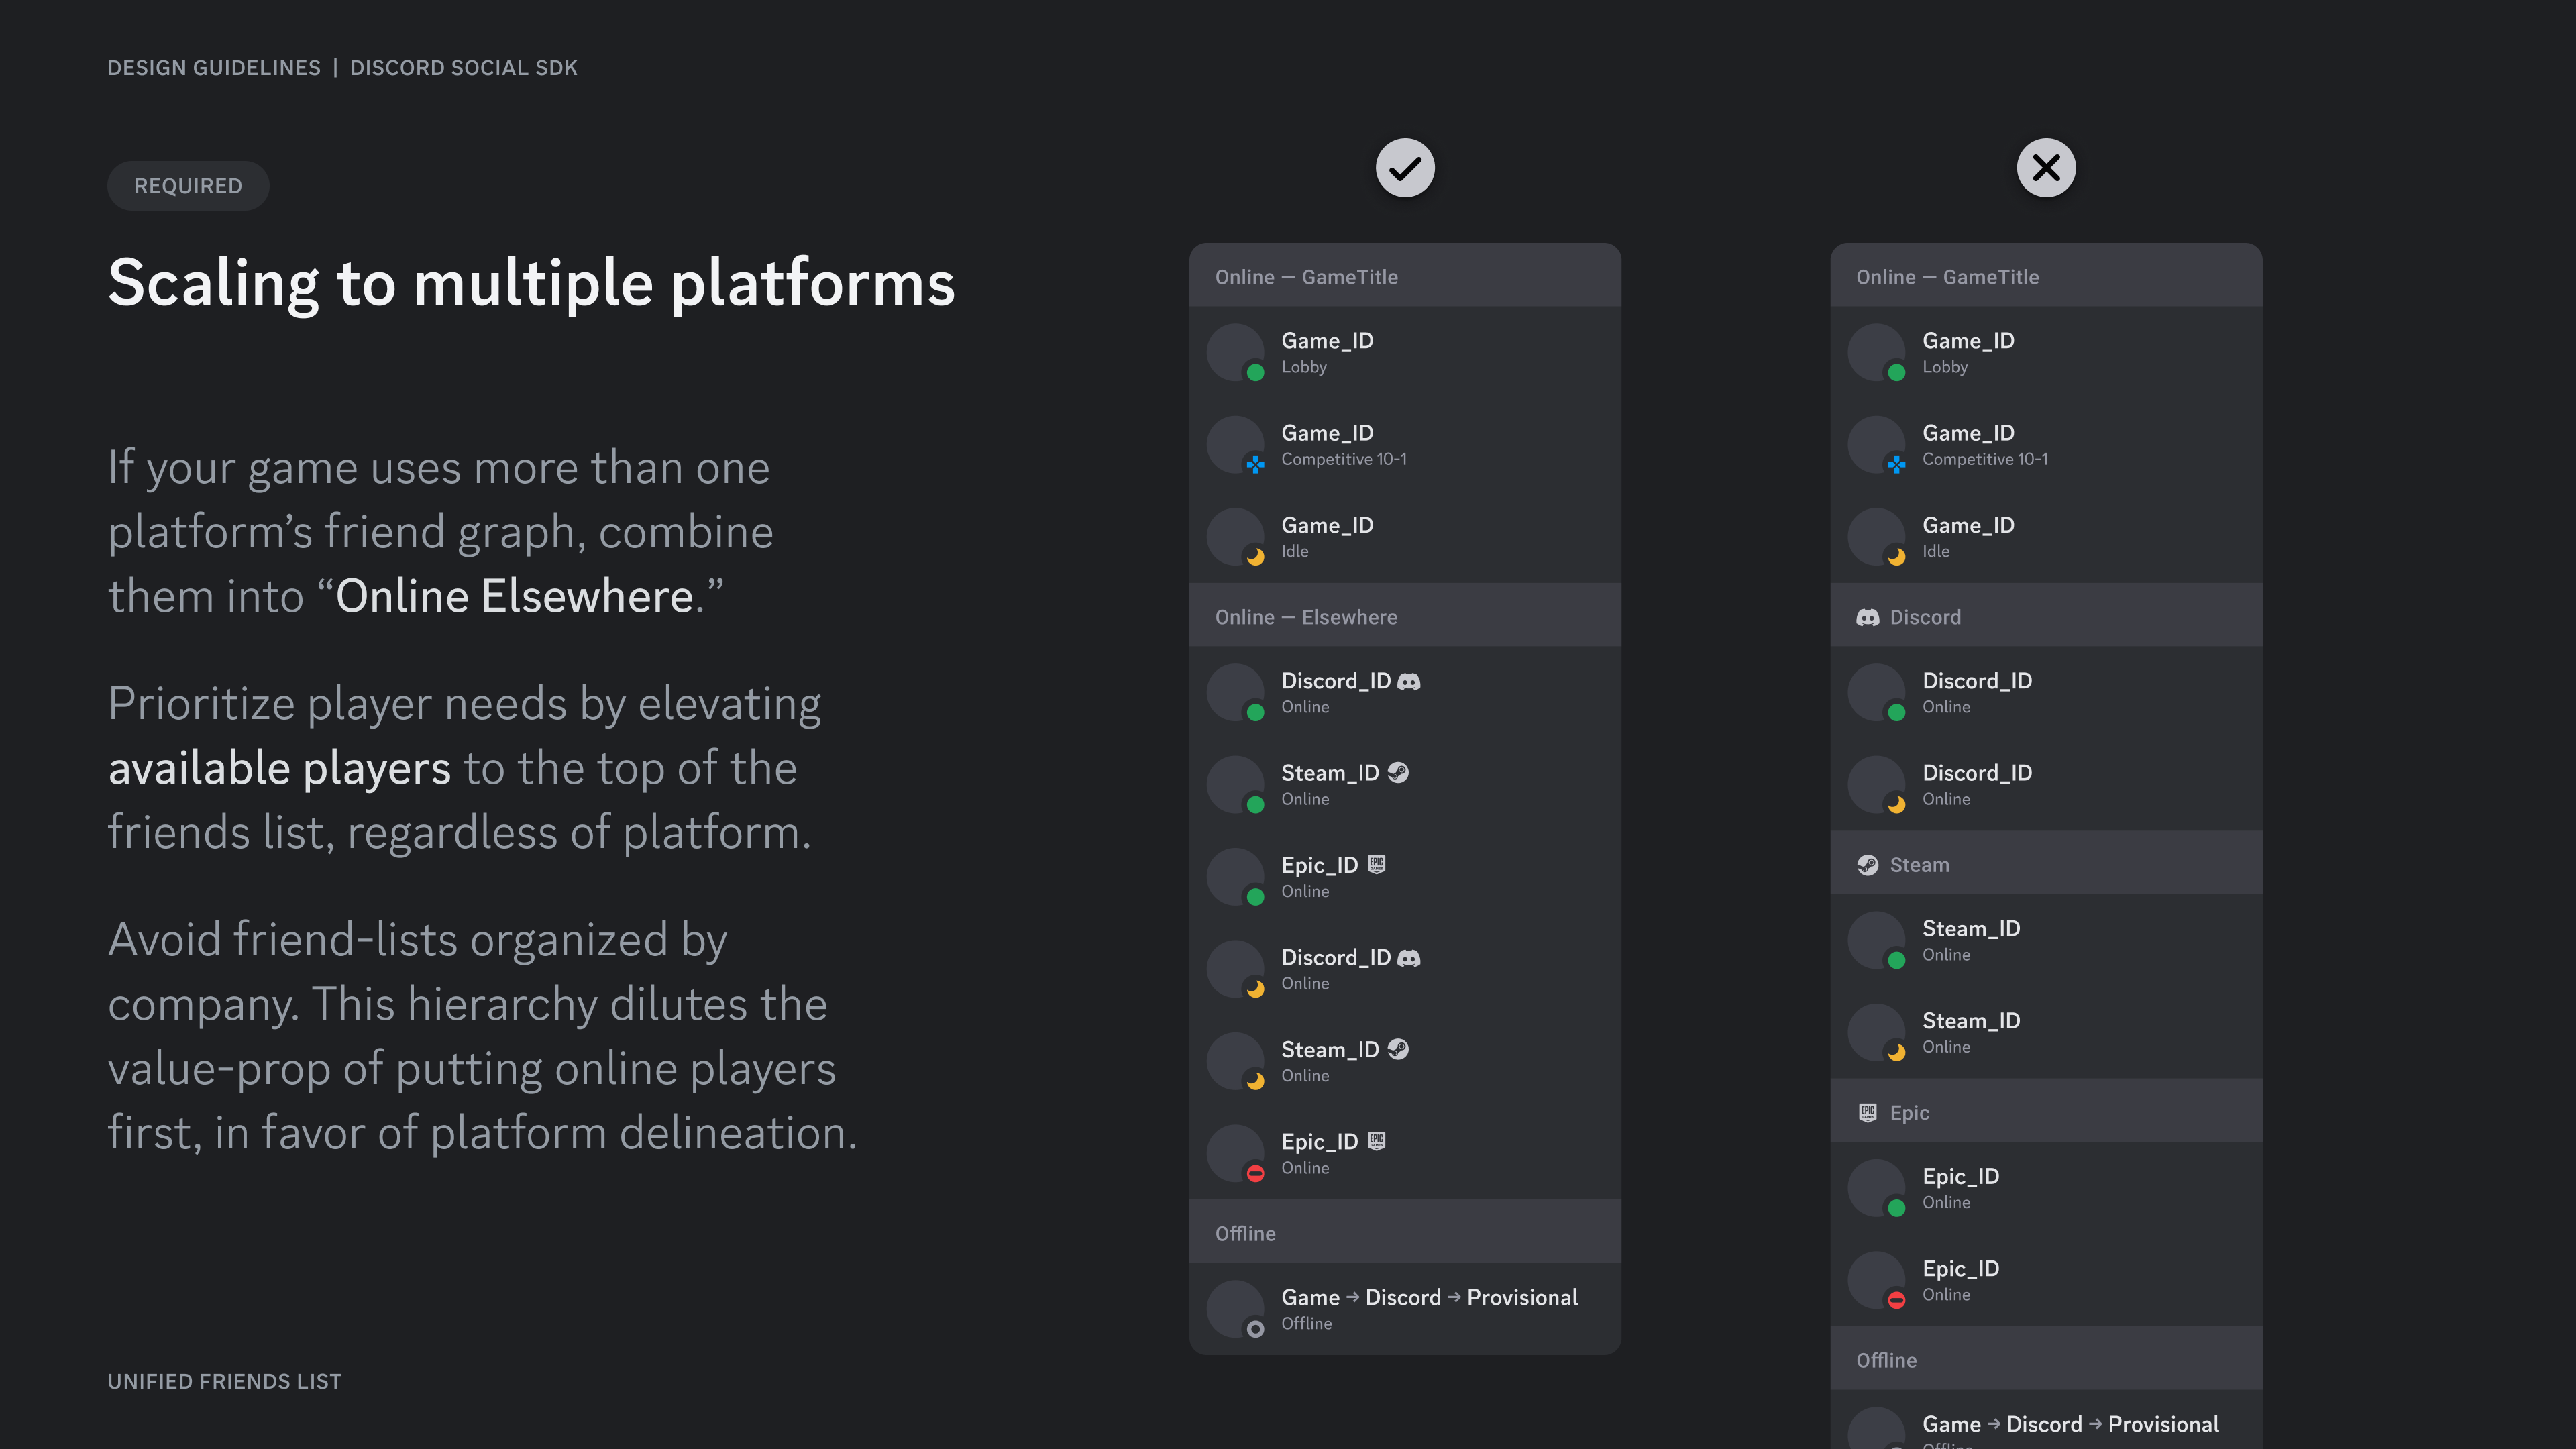The height and width of the screenshot is (1449, 2576).
Task: Toggle the green online status dot on Game_ID Lobby
Action: pyautogui.click(x=1256, y=373)
